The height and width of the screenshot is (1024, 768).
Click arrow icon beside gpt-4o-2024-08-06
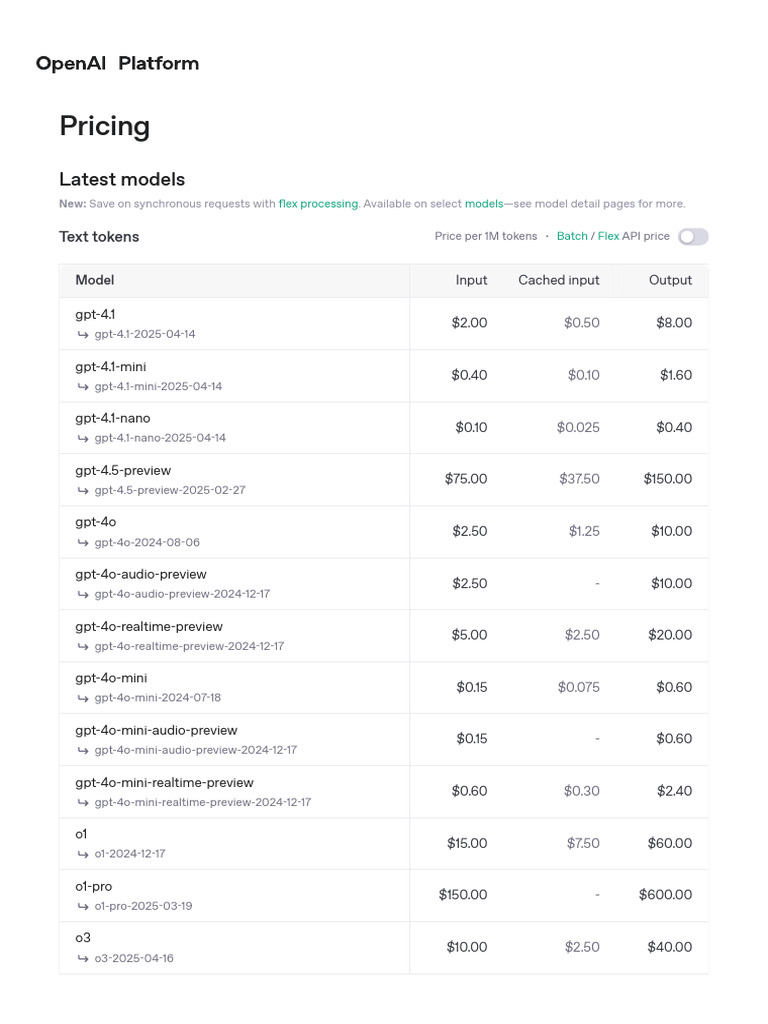point(83,542)
